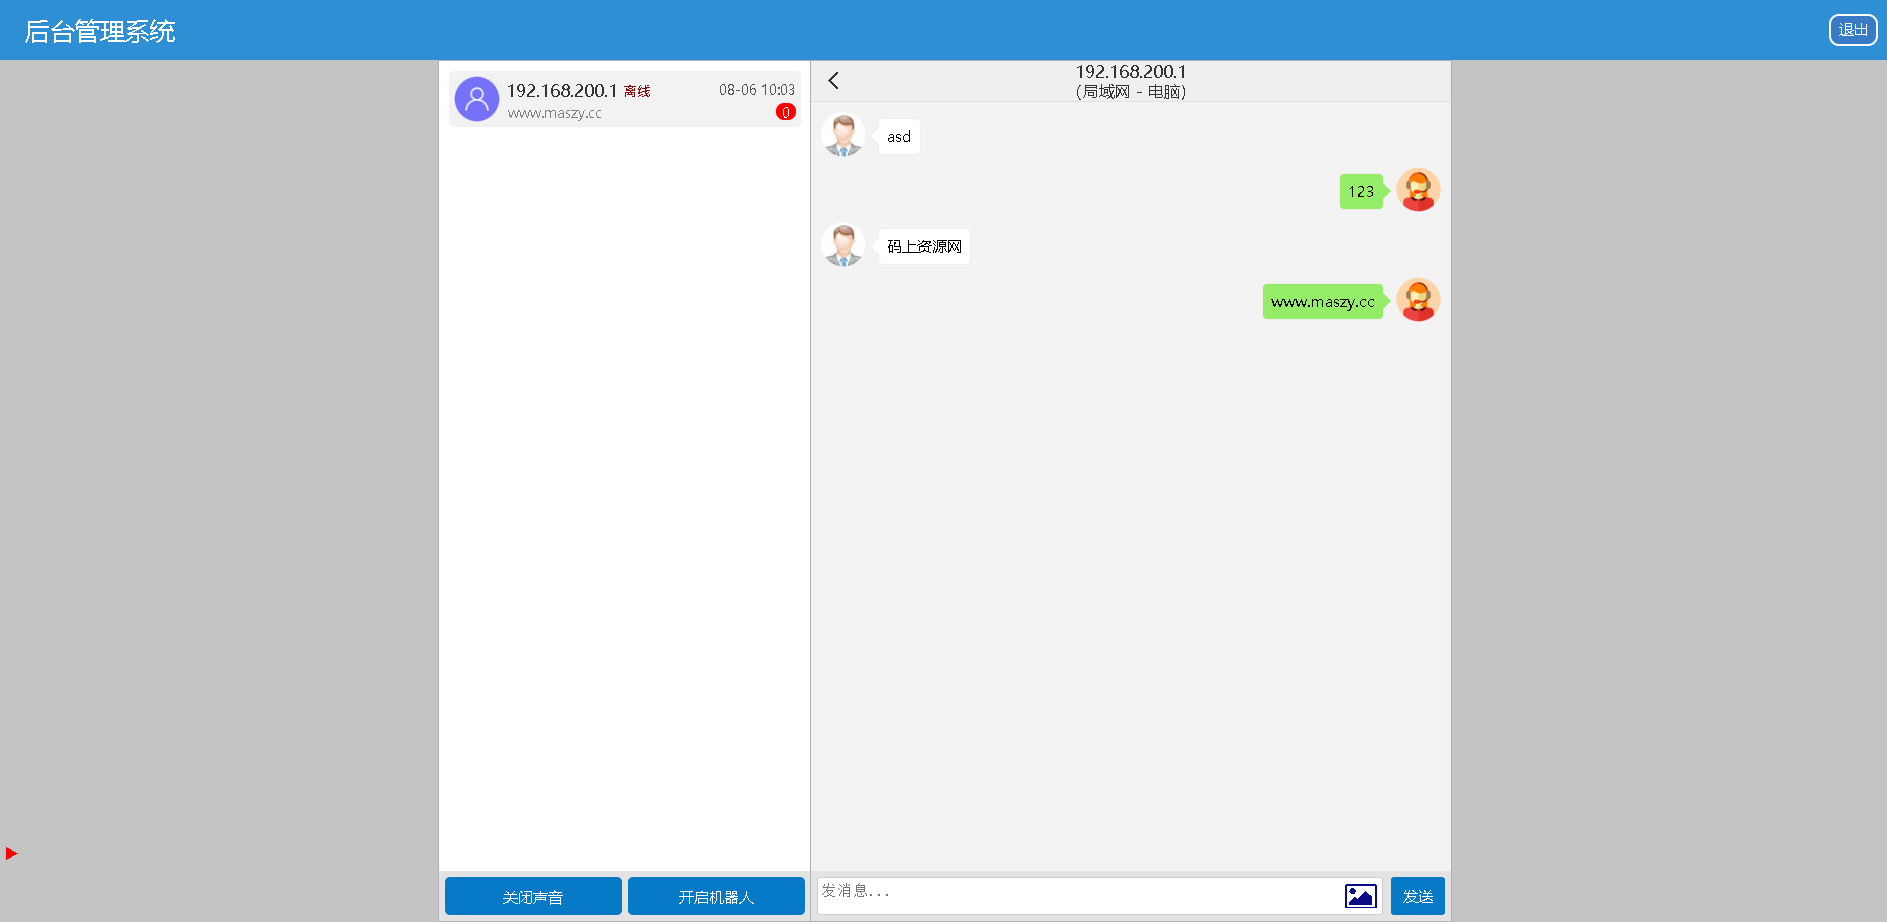
Task: Enable the bot with 开启机器人 button
Action: [716, 896]
